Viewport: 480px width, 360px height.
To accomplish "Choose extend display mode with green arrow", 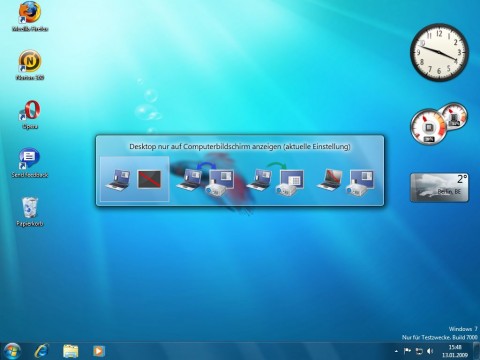I will click(x=275, y=179).
